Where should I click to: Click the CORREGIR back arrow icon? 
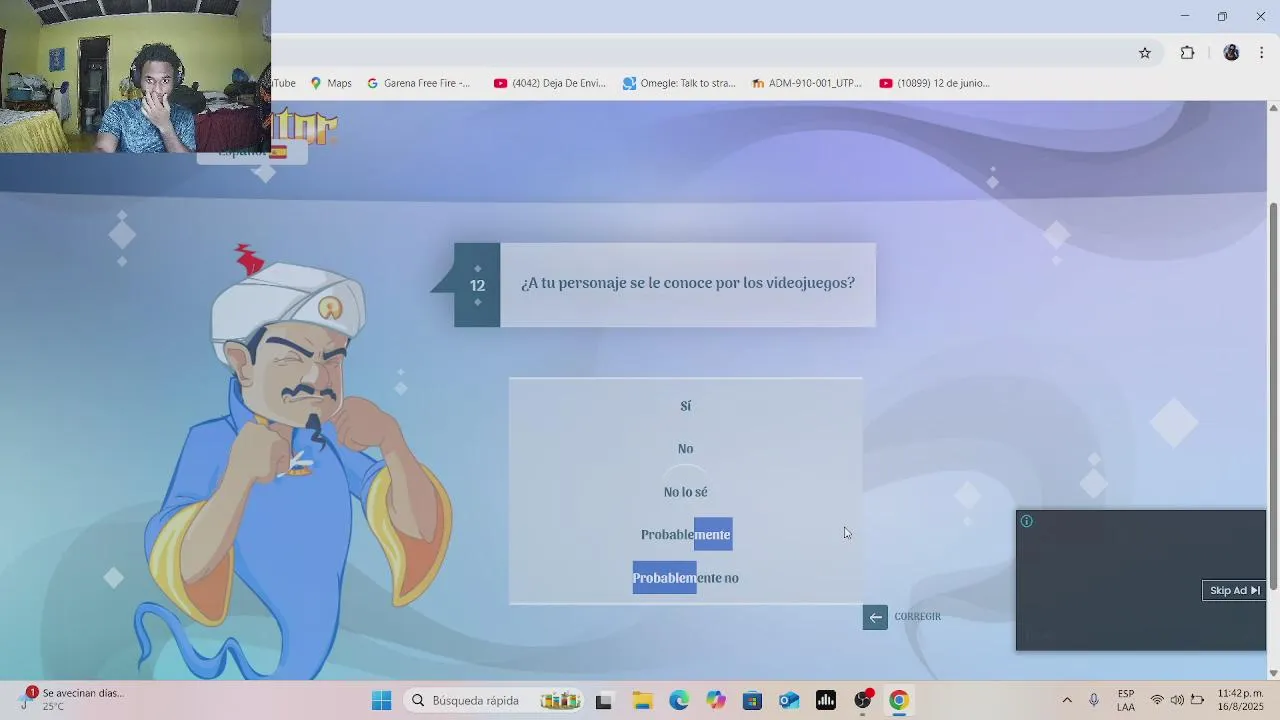(875, 617)
